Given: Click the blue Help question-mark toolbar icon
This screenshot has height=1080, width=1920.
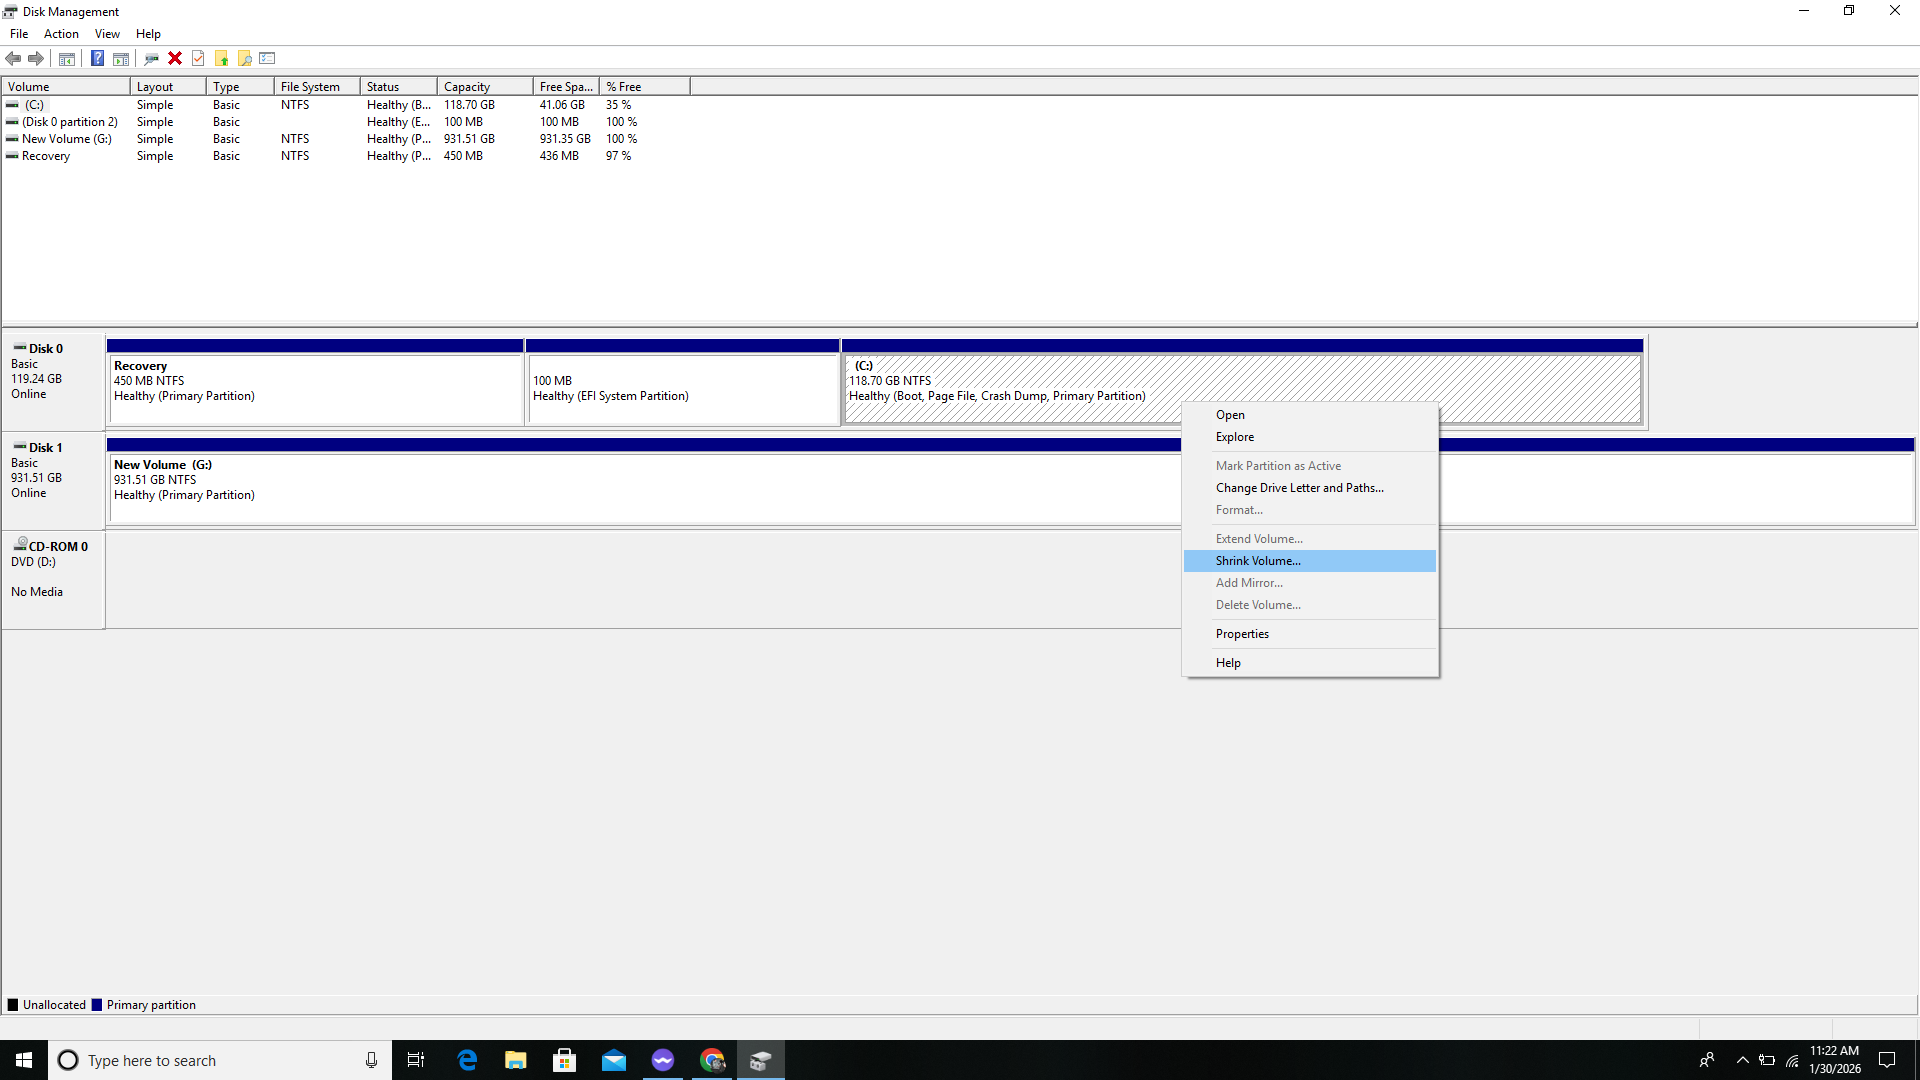Looking at the screenshot, I should 97,58.
